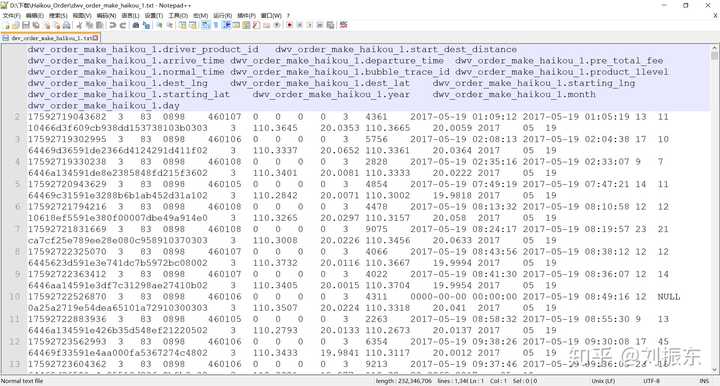Select the dwv_order_make_haikou_1.txt tab
The image size is (720, 386).
point(51,38)
